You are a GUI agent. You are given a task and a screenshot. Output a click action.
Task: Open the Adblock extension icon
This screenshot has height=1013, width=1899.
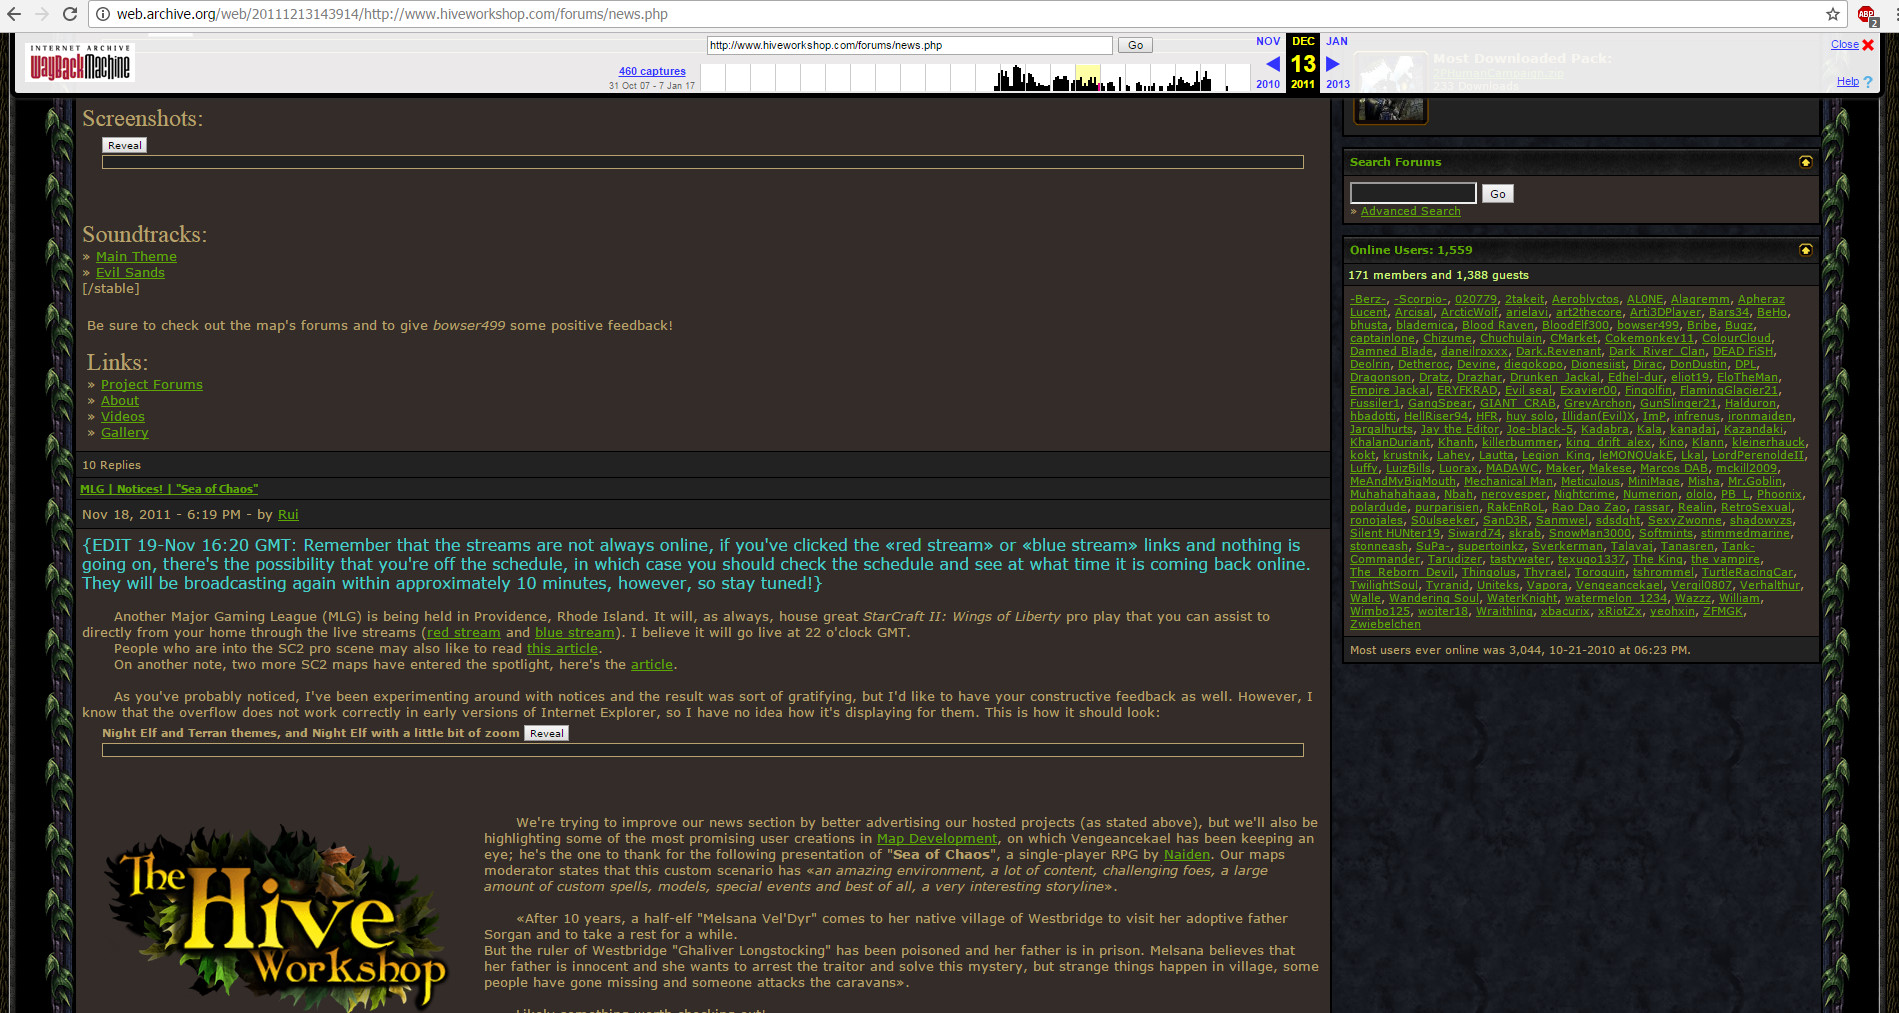click(x=1867, y=15)
